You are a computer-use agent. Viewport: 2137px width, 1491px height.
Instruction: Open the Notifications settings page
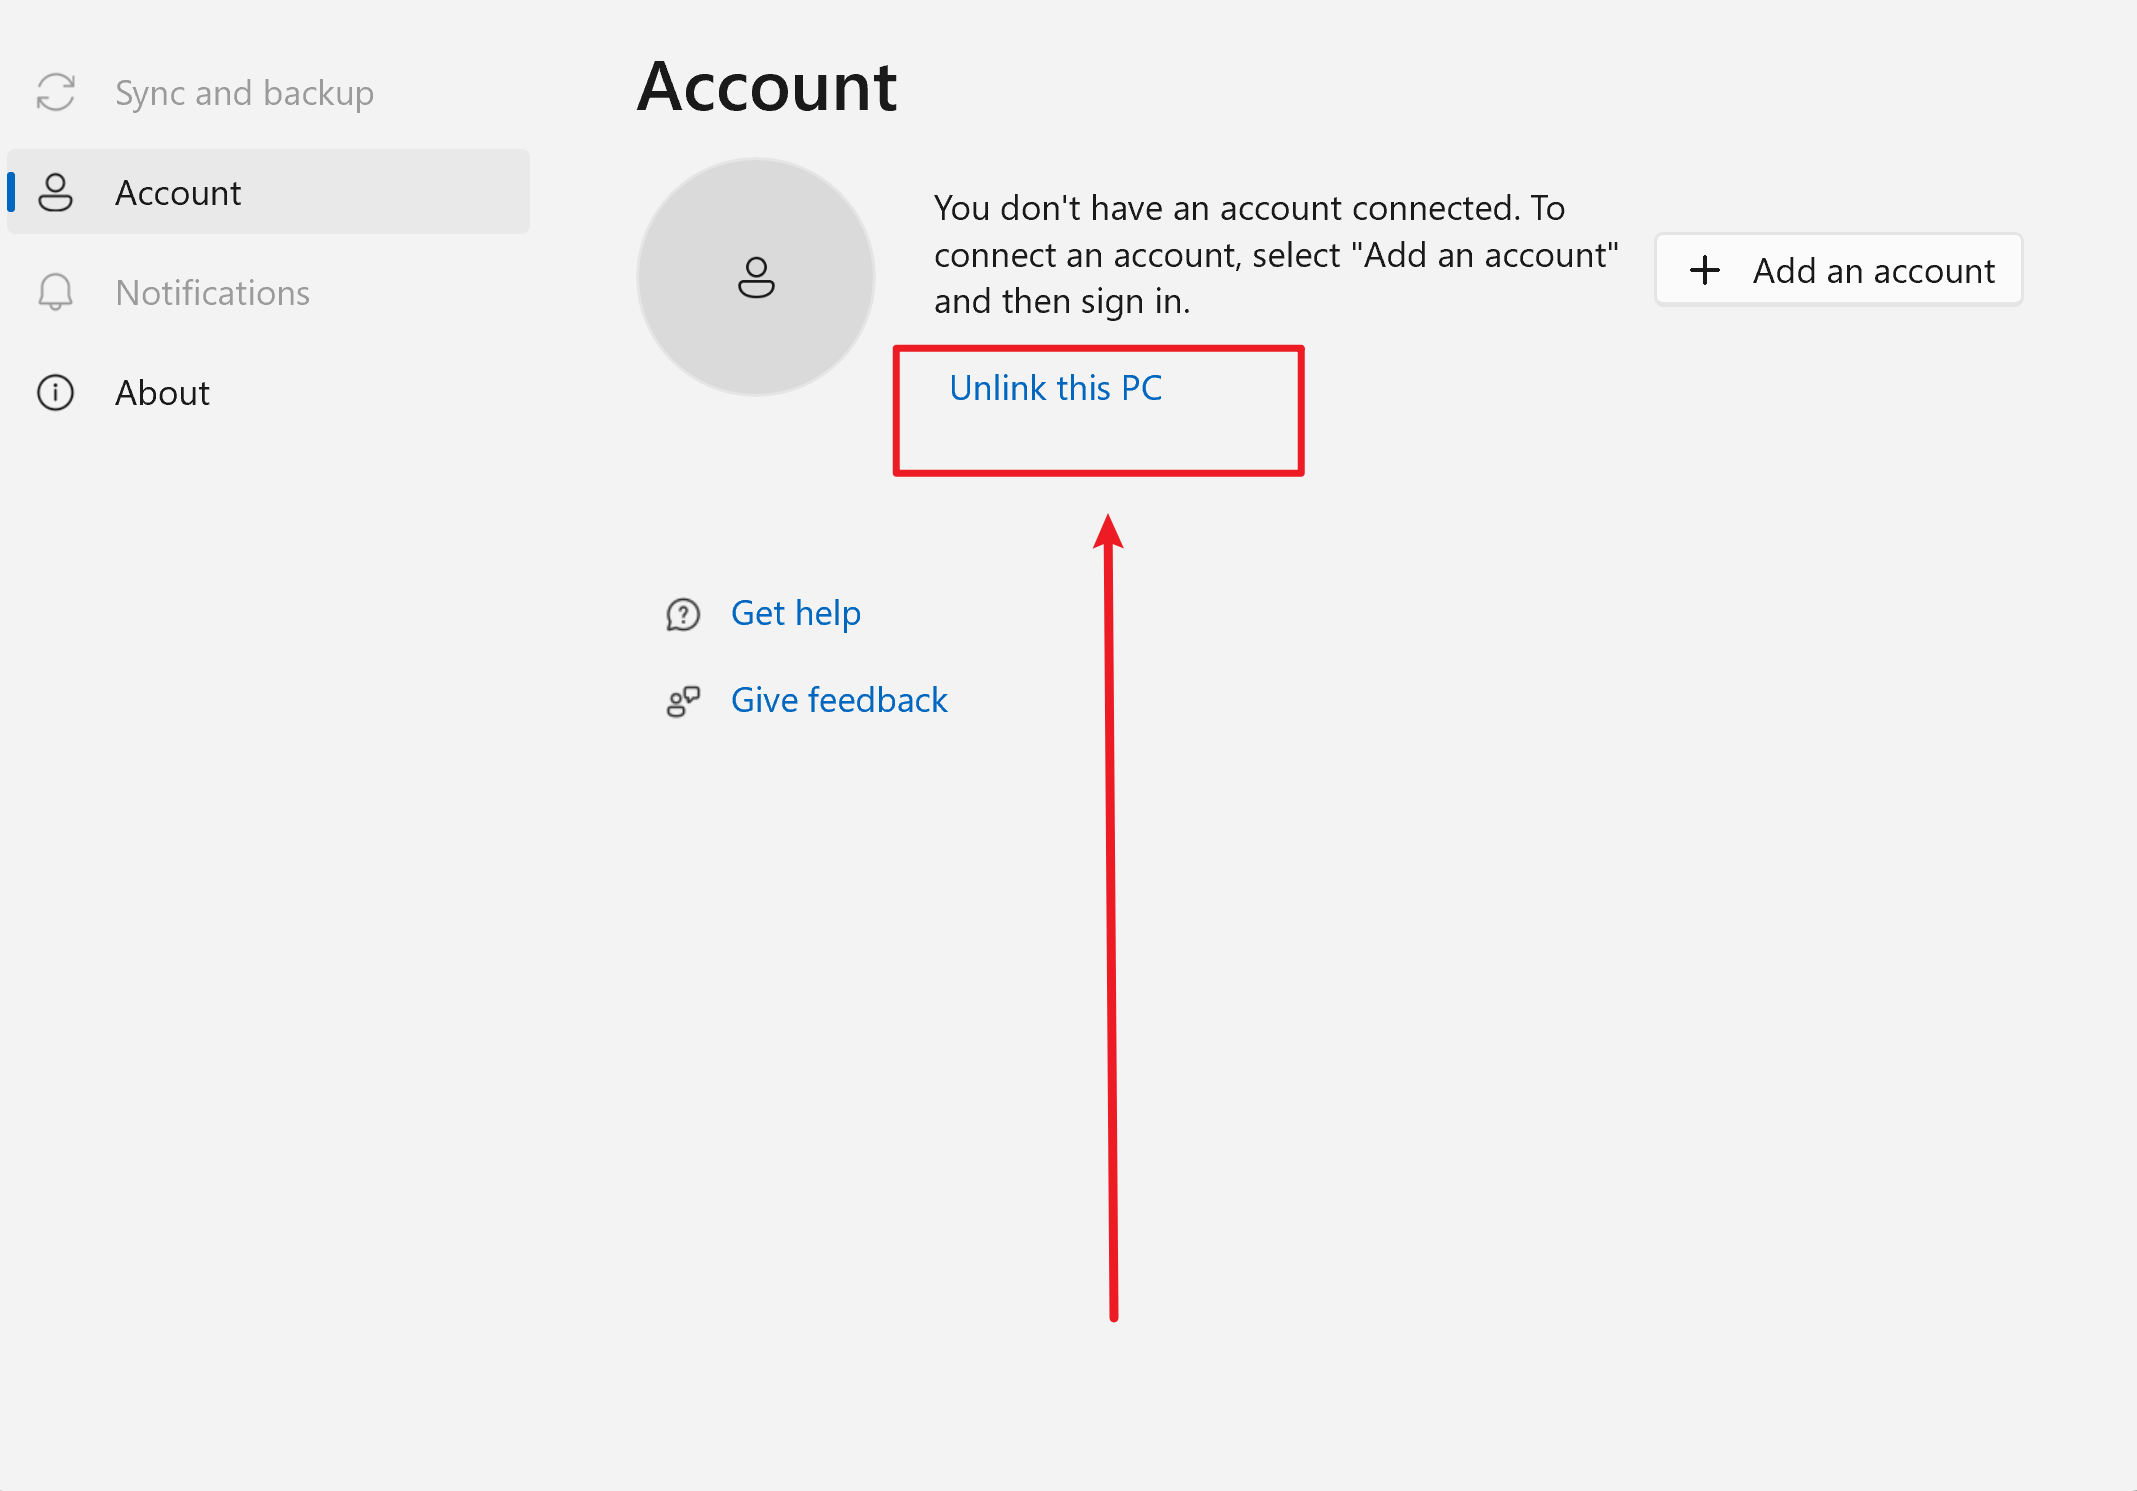[x=268, y=292]
